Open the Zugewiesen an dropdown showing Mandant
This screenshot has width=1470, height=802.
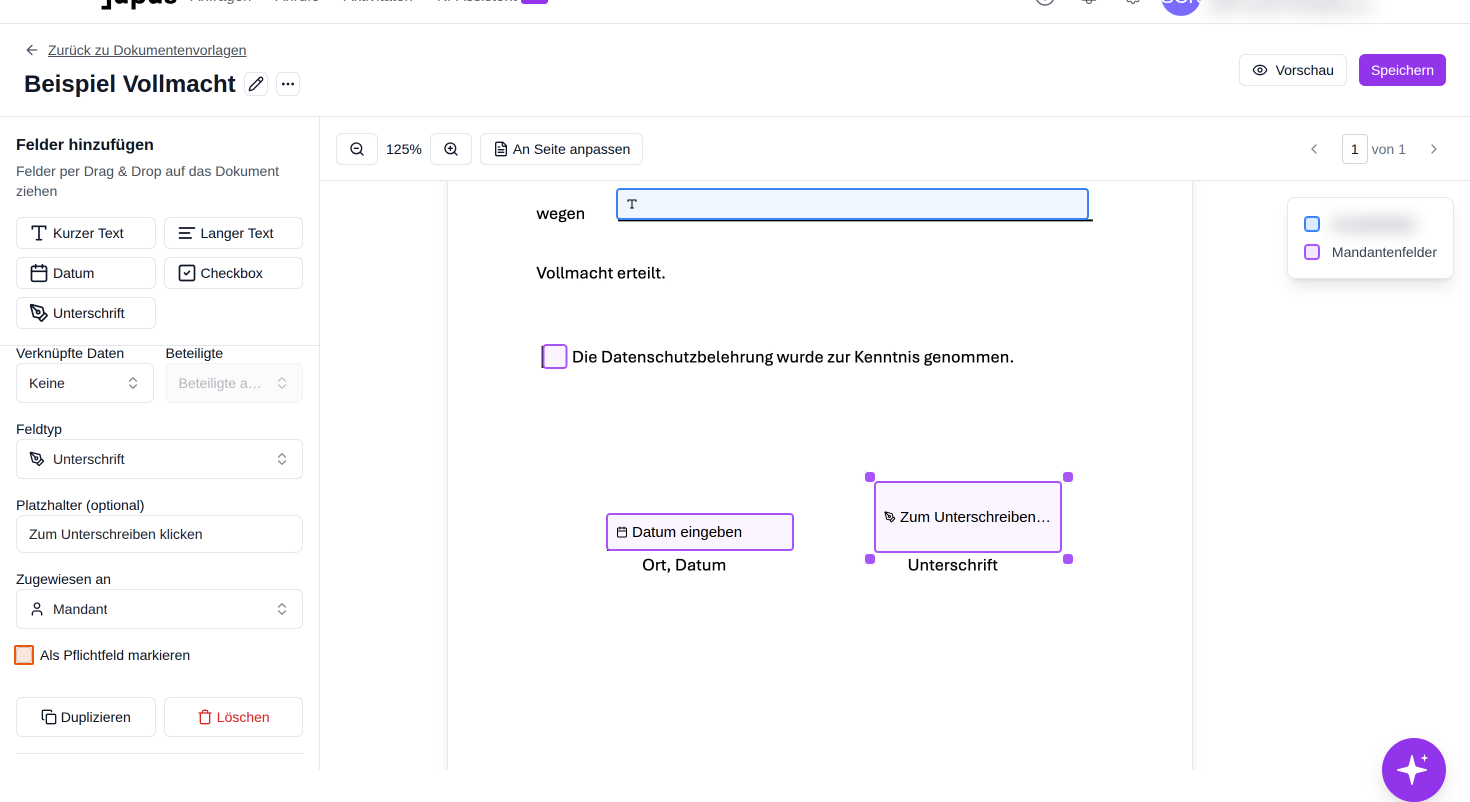[x=159, y=609]
